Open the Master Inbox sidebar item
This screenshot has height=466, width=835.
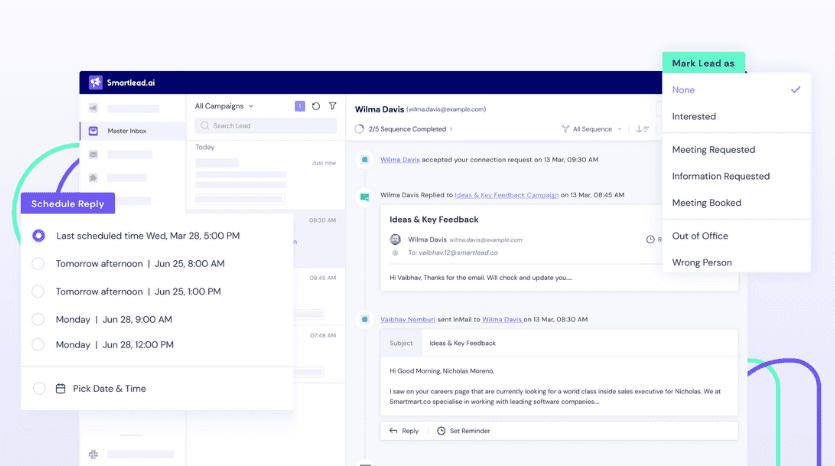point(133,130)
